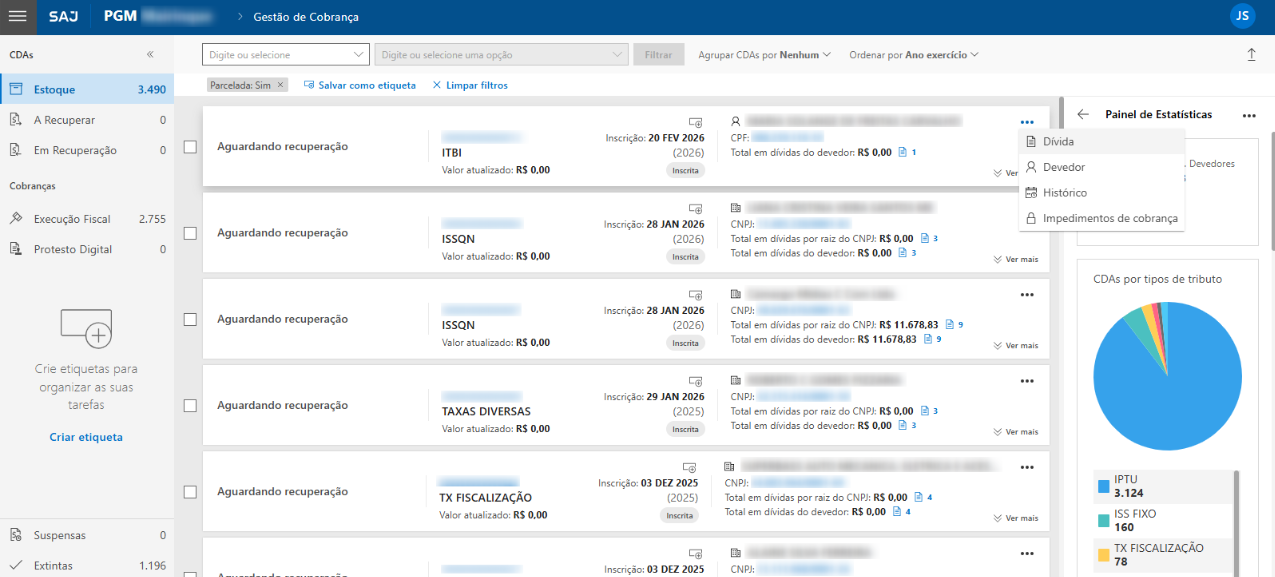Go back using Painel de Estatísticas arrow
Screen dimensions: 1275x577
pyautogui.click(x=1083, y=115)
